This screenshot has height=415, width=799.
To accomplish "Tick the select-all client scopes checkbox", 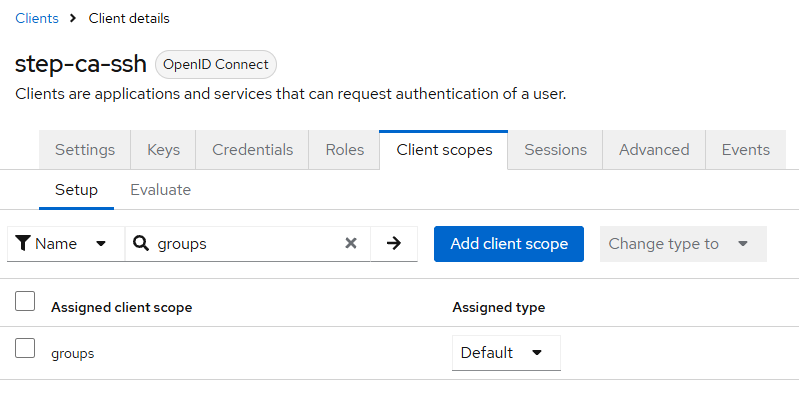I will (x=25, y=301).
